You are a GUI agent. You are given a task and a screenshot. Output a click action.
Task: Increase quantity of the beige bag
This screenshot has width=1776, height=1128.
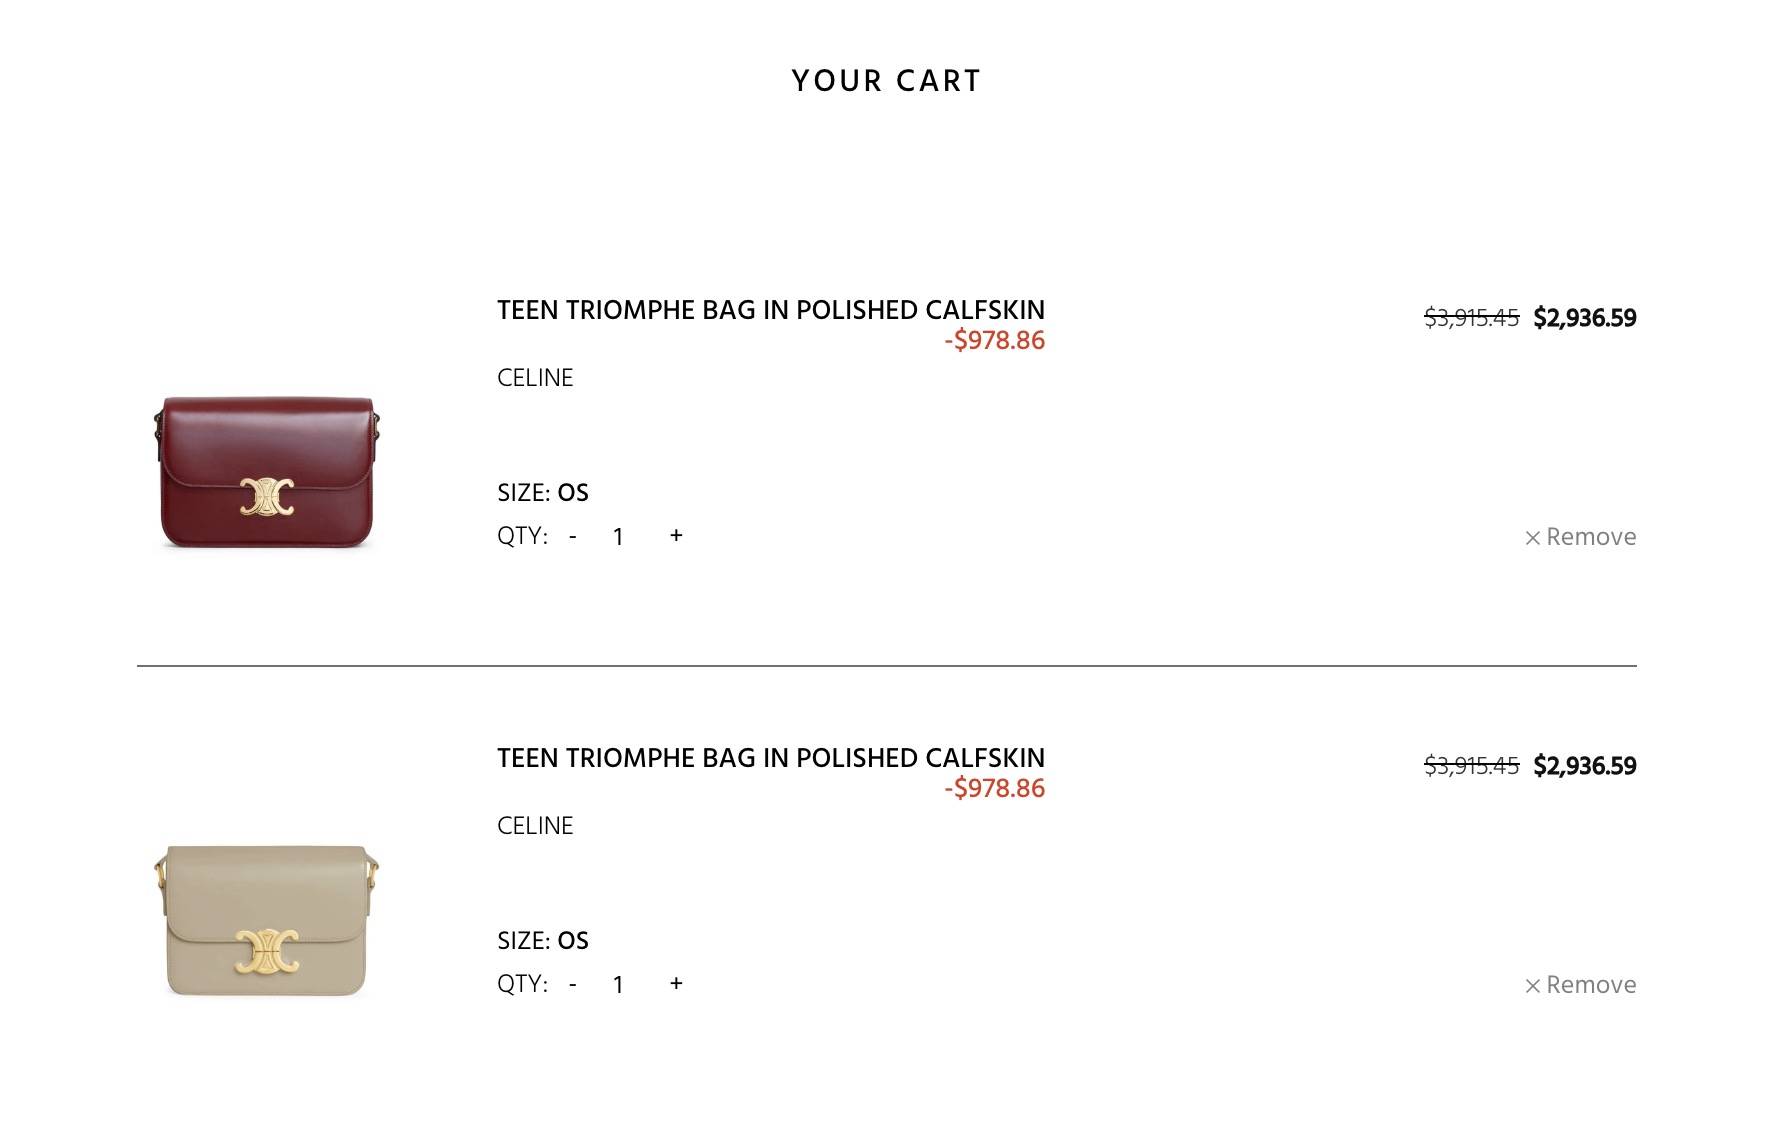(676, 984)
